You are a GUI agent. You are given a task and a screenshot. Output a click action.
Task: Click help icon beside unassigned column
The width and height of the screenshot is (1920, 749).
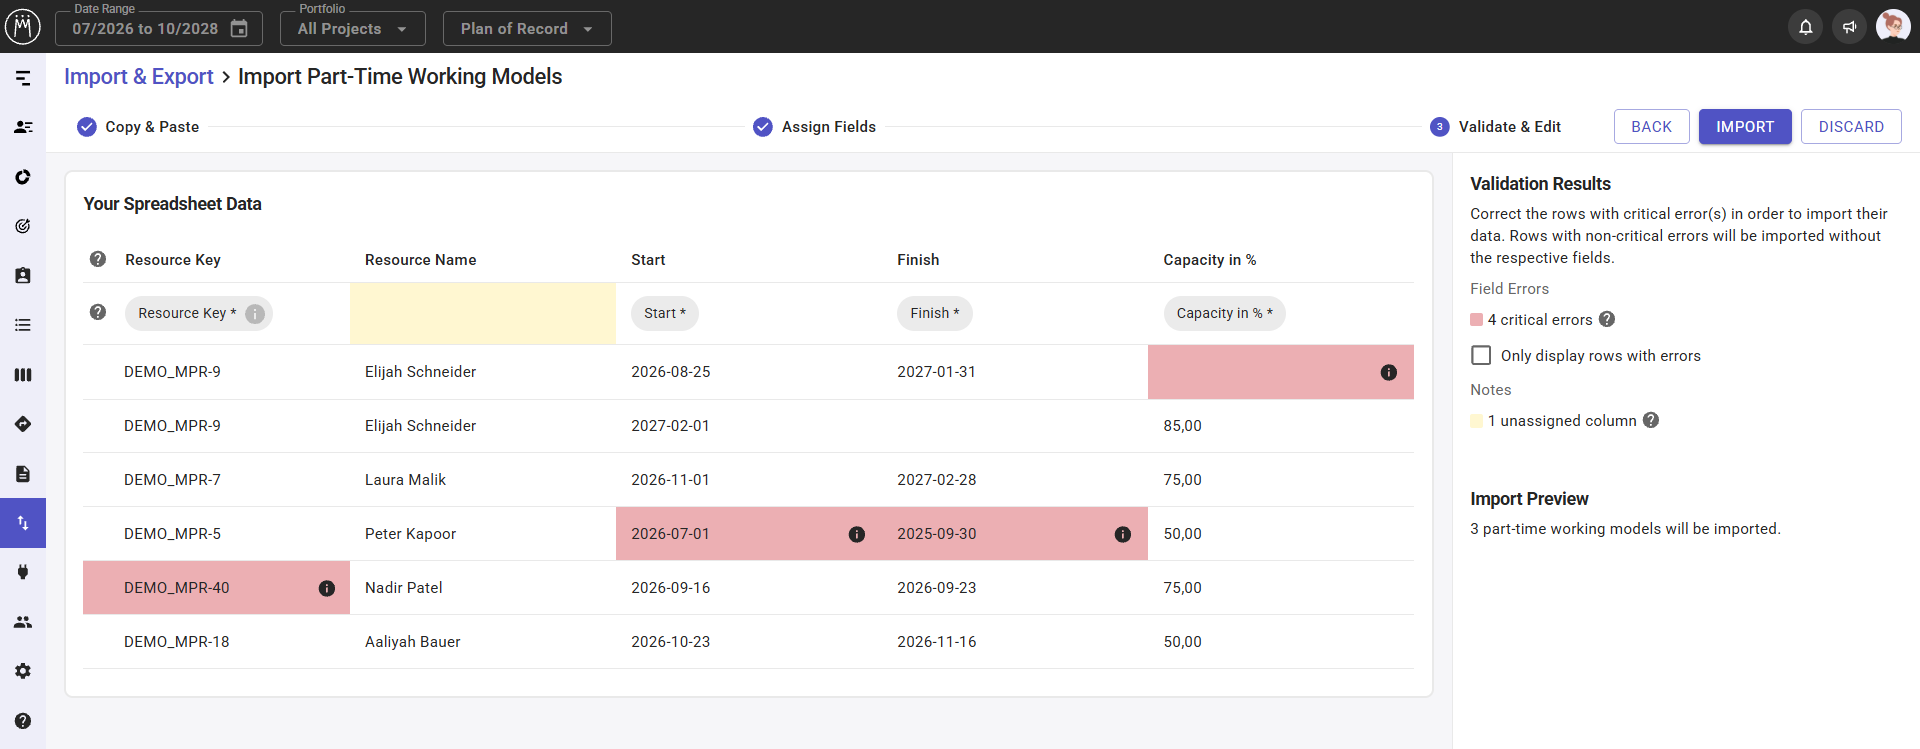(1651, 420)
